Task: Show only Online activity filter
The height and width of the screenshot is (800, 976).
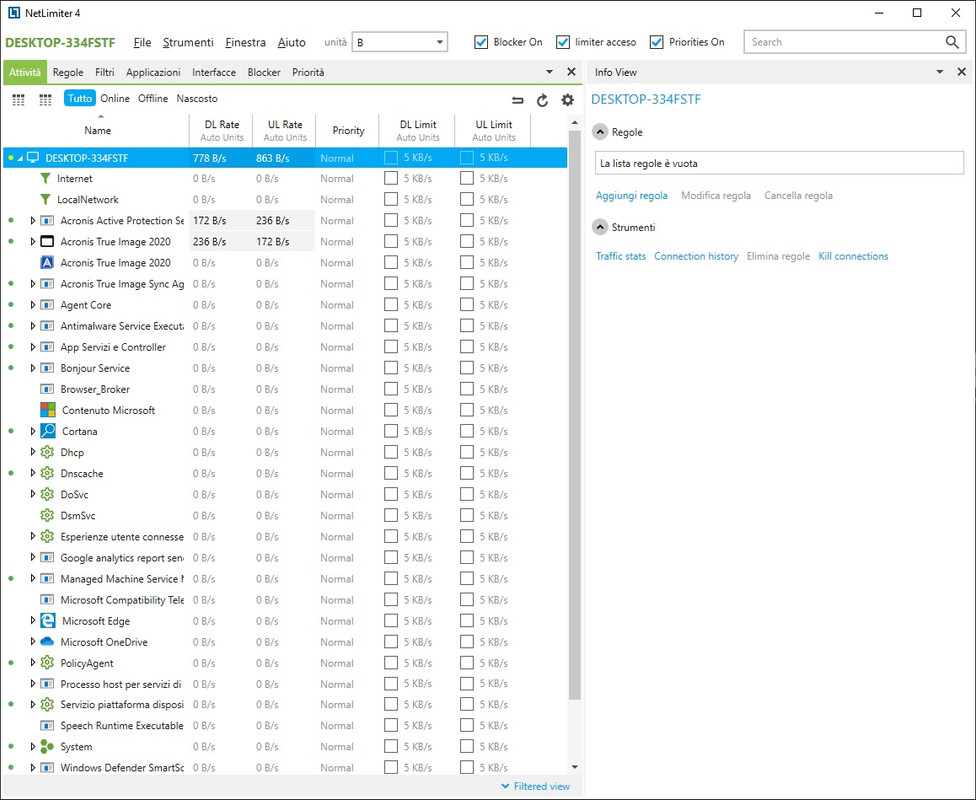Action: coord(115,98)
